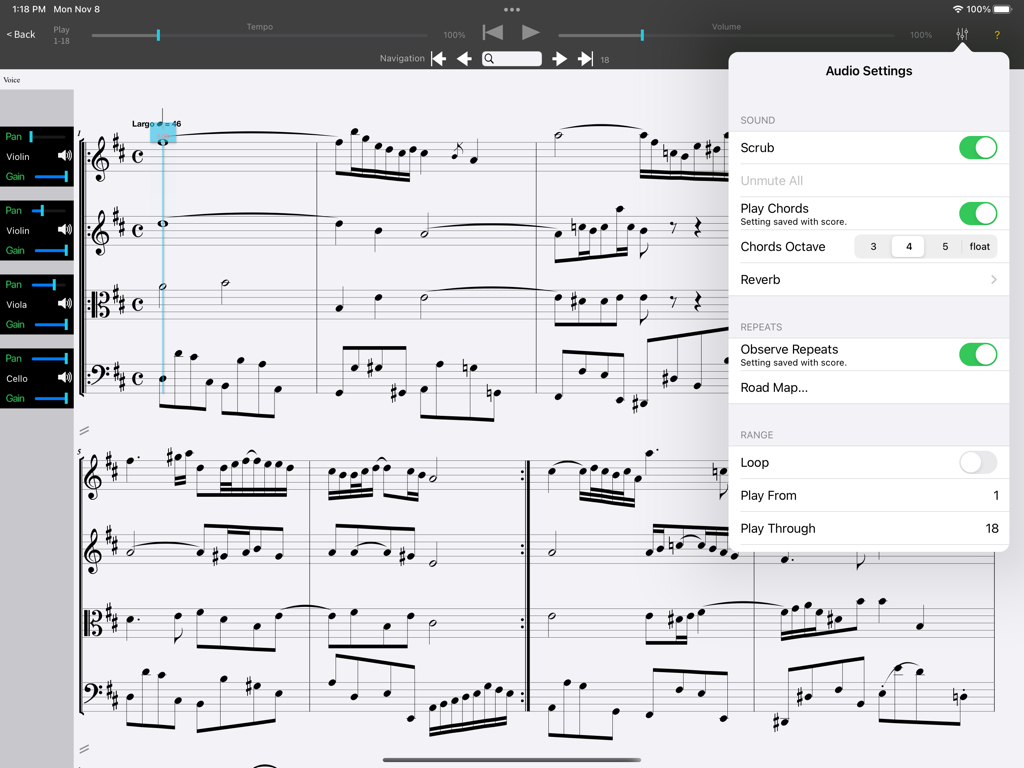Select float in Chords Octave control

coord(979,246)
